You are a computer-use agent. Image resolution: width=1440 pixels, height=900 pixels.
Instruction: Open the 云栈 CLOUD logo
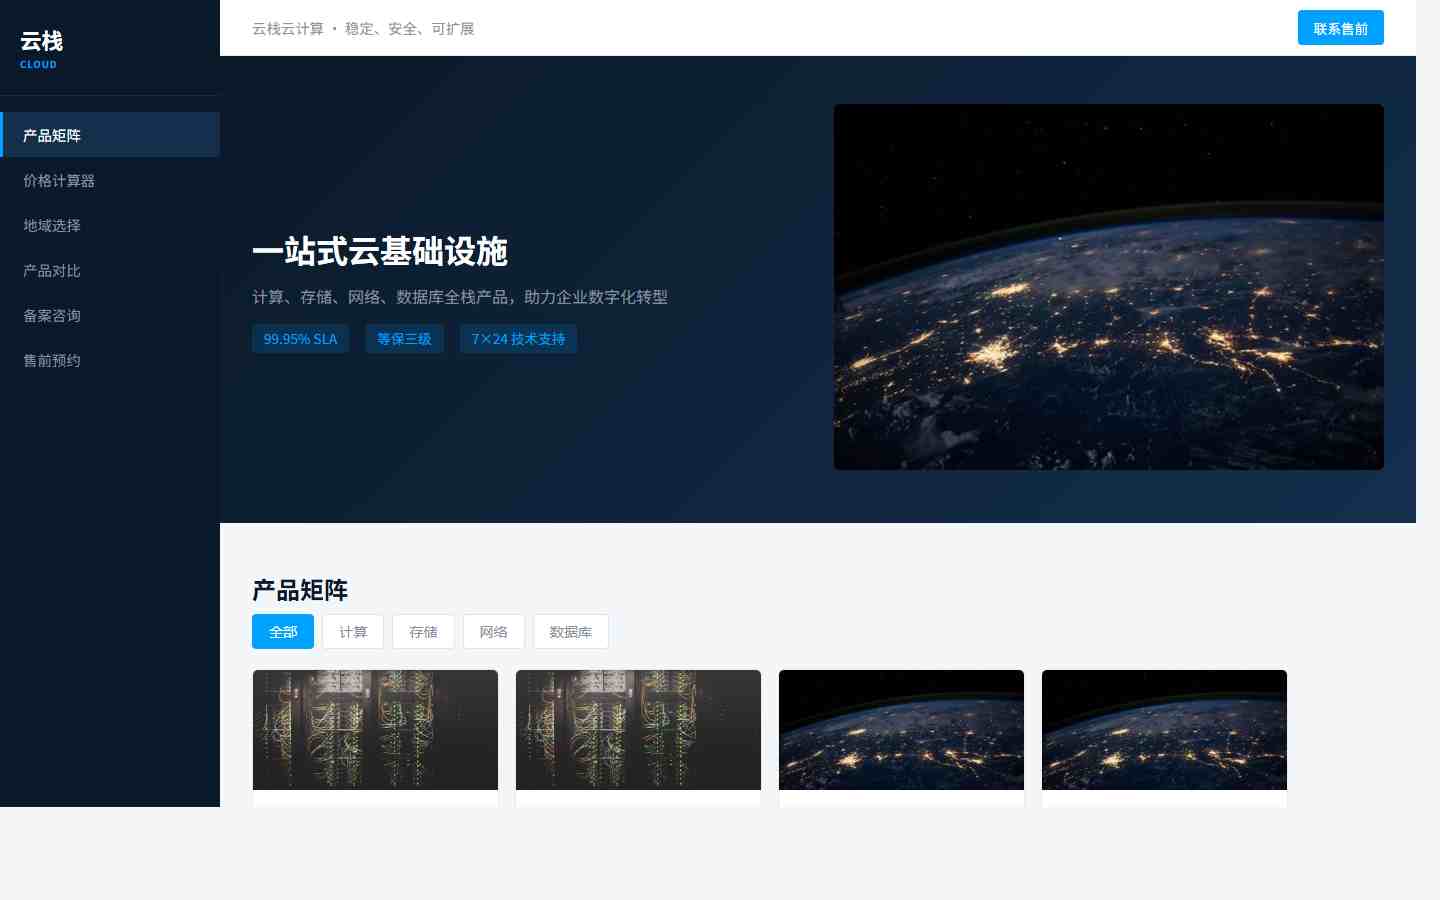(41, 49)
